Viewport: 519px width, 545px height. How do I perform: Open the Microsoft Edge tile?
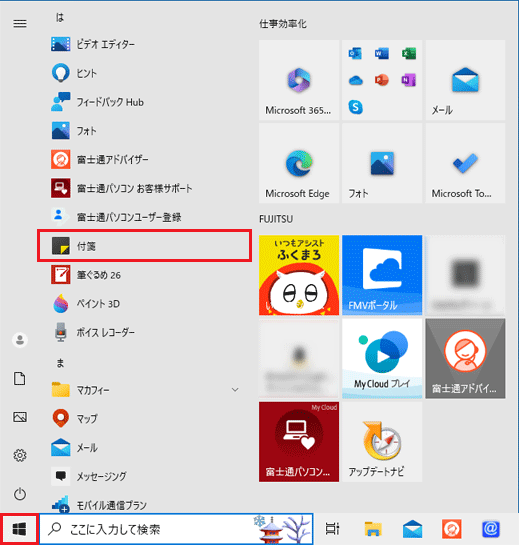point(299,163)
